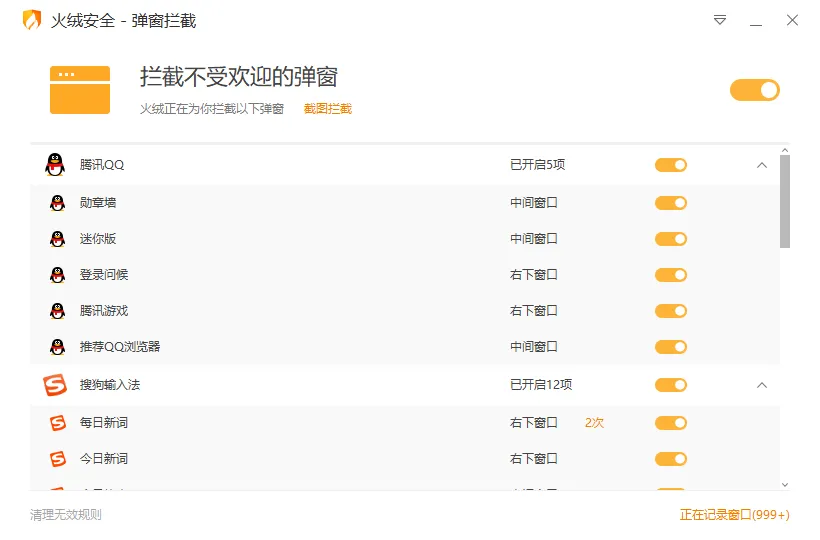Click 中间窗口 label in 勋章墙 row
The width and height of the screenshot is (820, 540).
534,203
